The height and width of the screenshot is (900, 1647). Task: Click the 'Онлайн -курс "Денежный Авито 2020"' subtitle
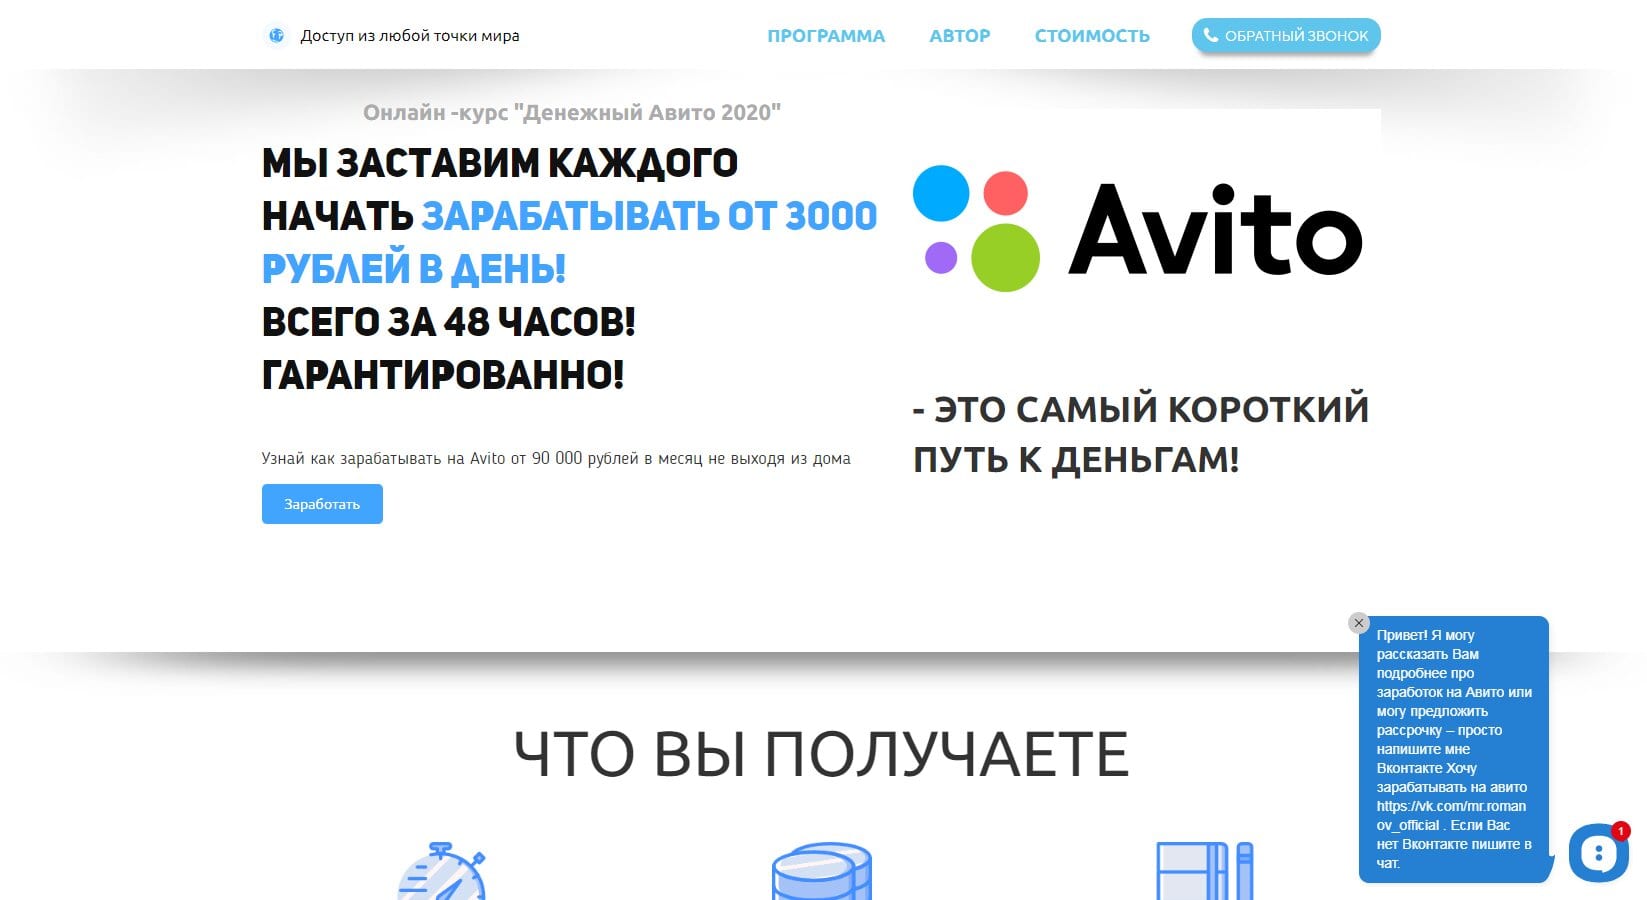click(x=572, y=112)
